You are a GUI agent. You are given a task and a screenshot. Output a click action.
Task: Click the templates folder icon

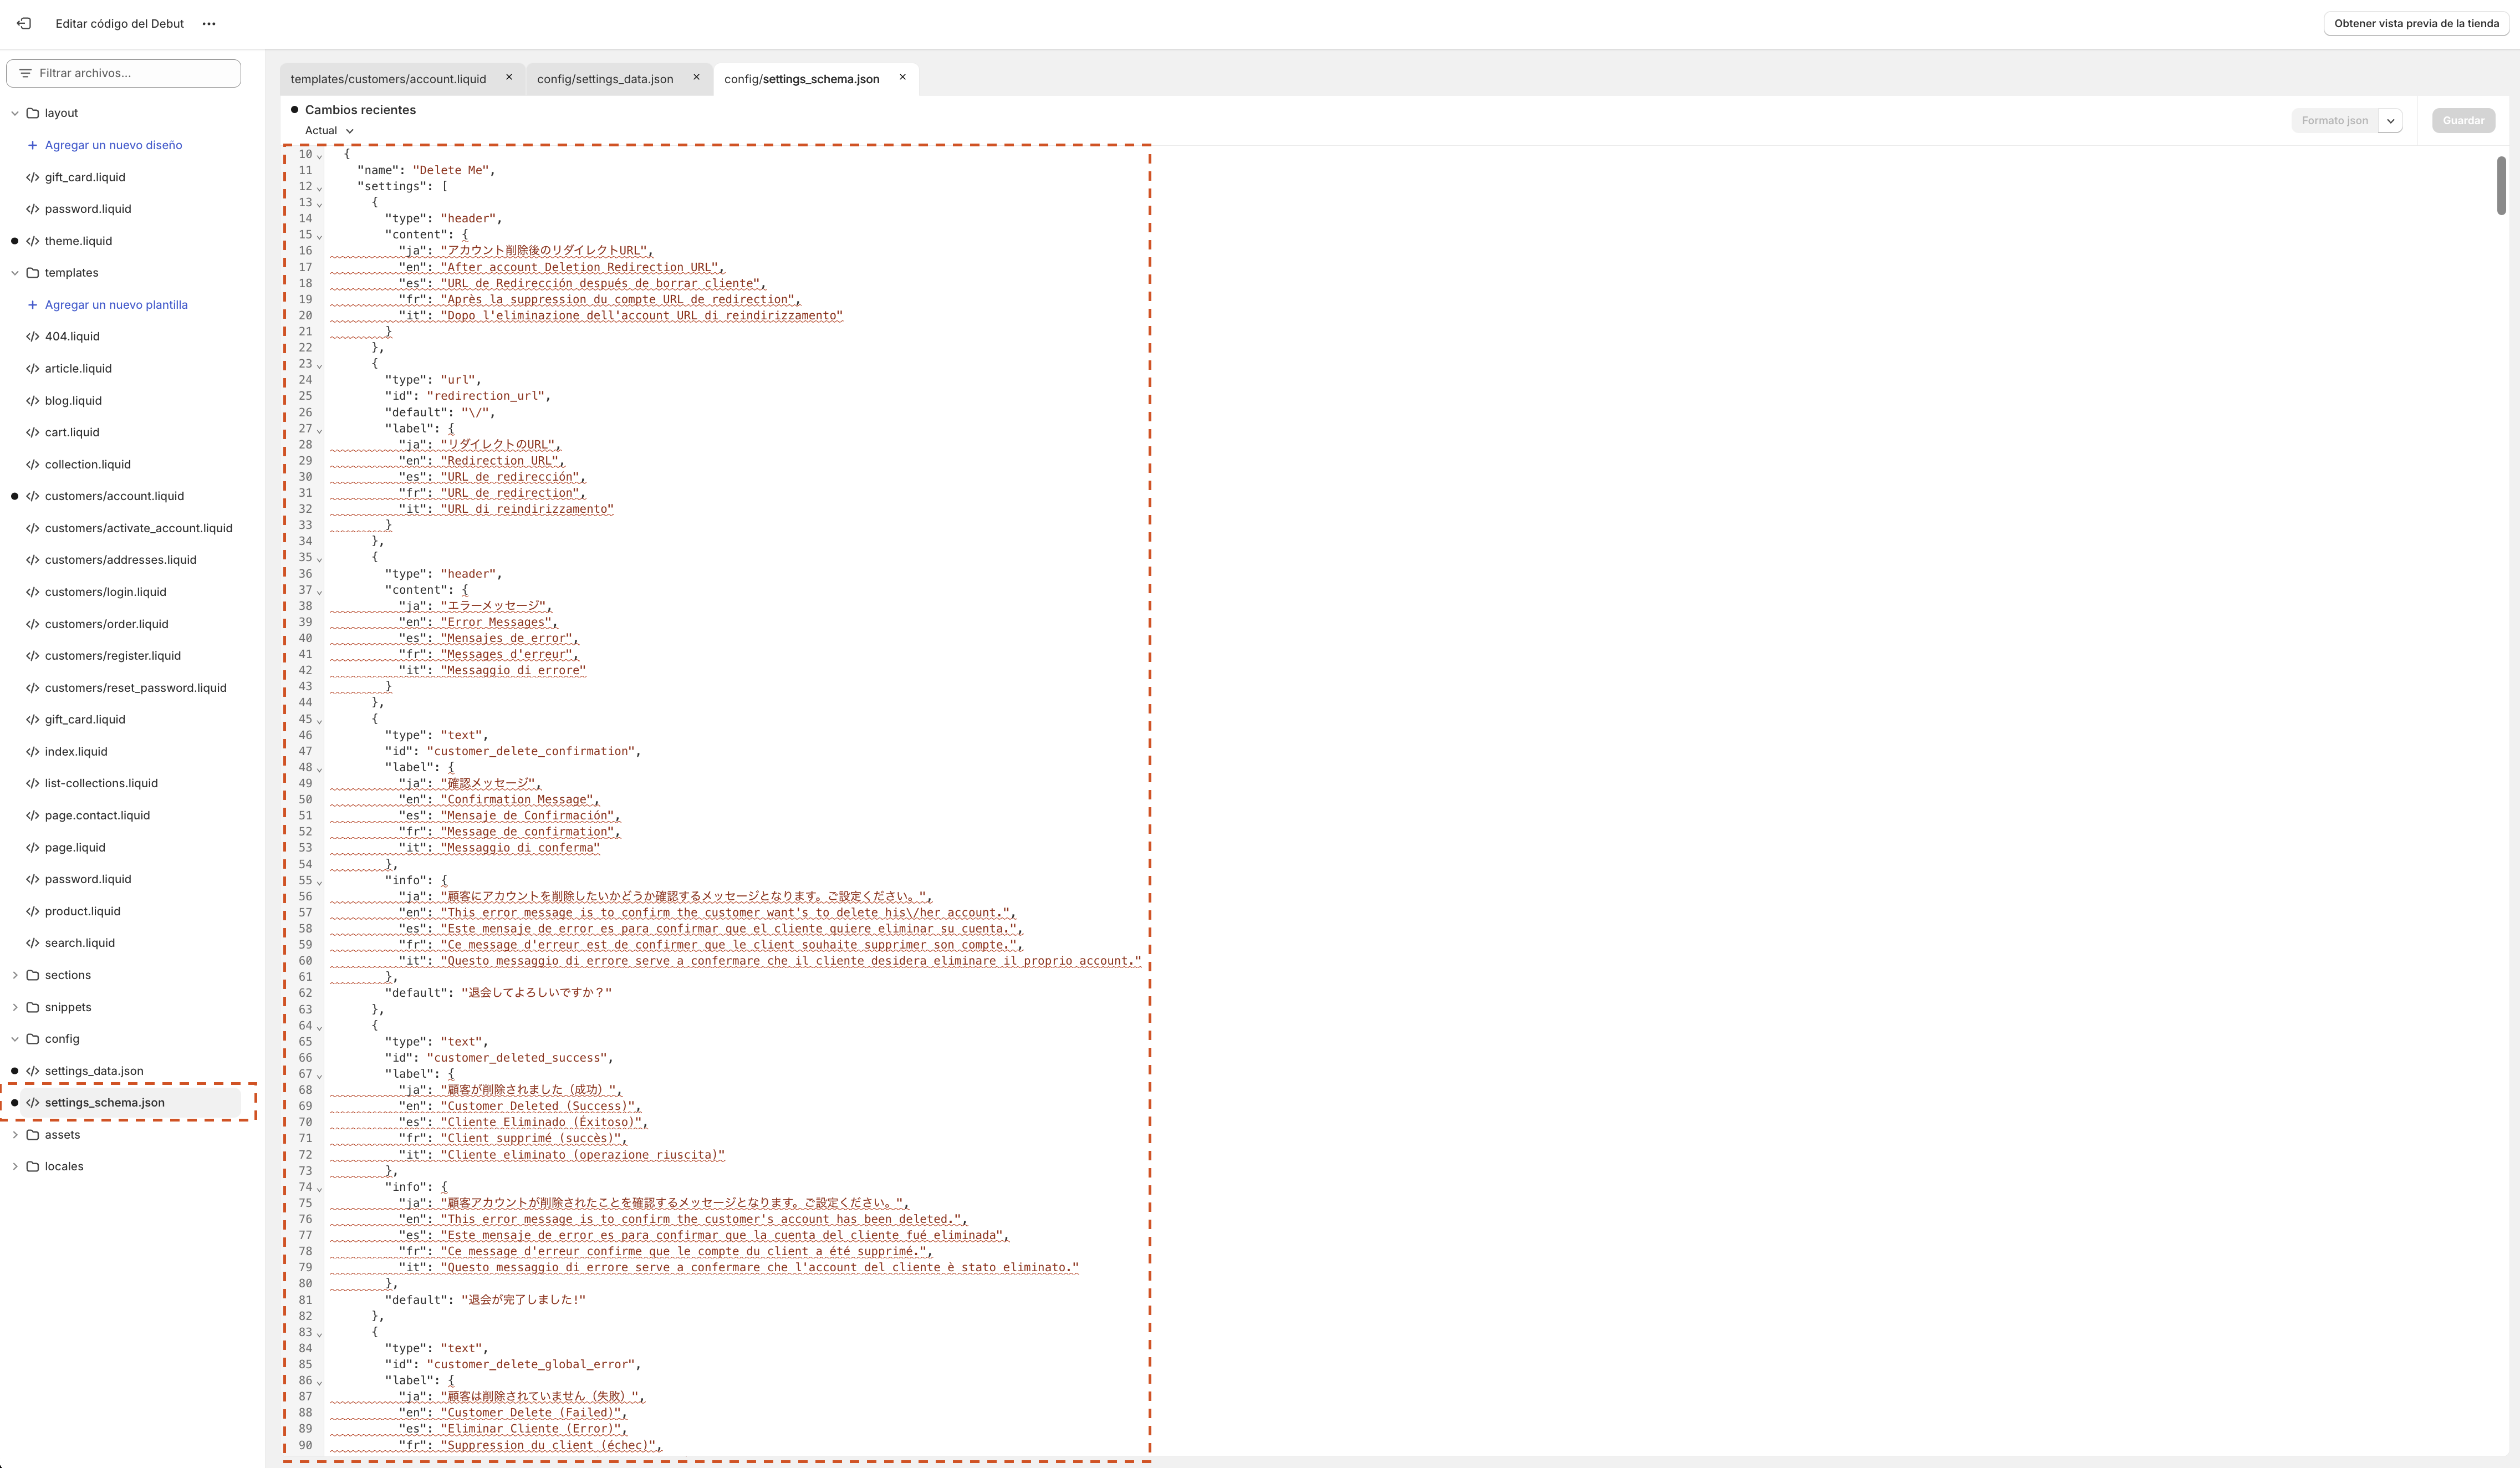pyautogui.click(x=33, y=273)
